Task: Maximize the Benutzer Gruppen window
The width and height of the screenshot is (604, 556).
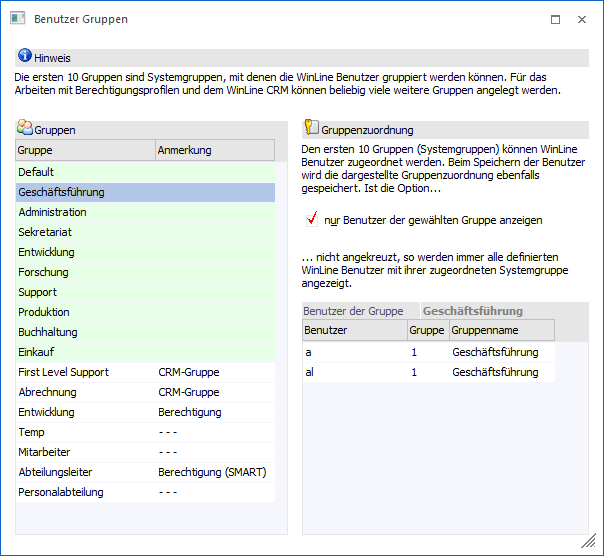Action: point(555,19)
